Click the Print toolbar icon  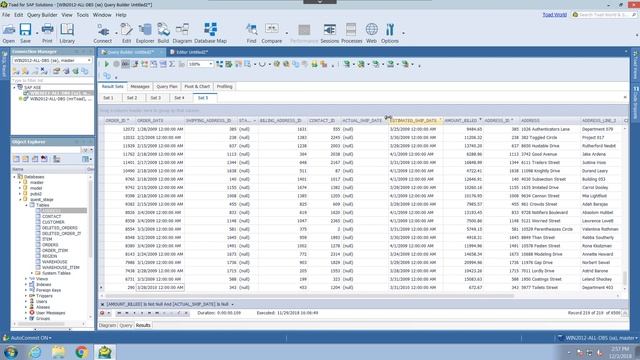47,33
